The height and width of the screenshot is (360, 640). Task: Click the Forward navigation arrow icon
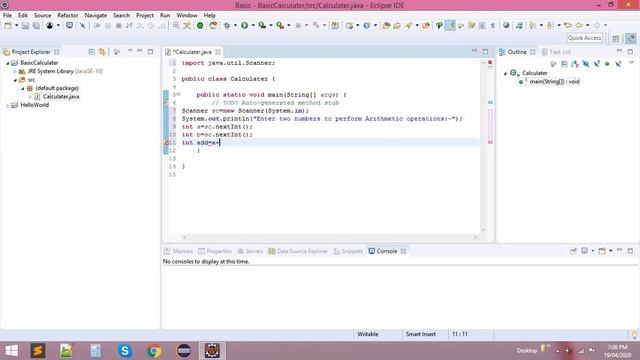(x=597, y=25)
